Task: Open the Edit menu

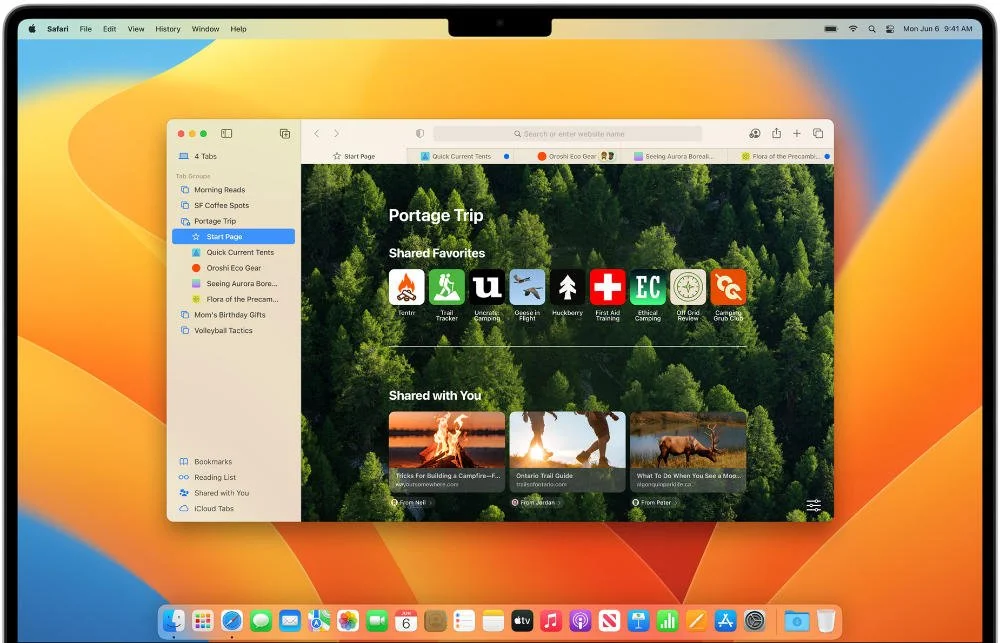Action: [110, 29]
